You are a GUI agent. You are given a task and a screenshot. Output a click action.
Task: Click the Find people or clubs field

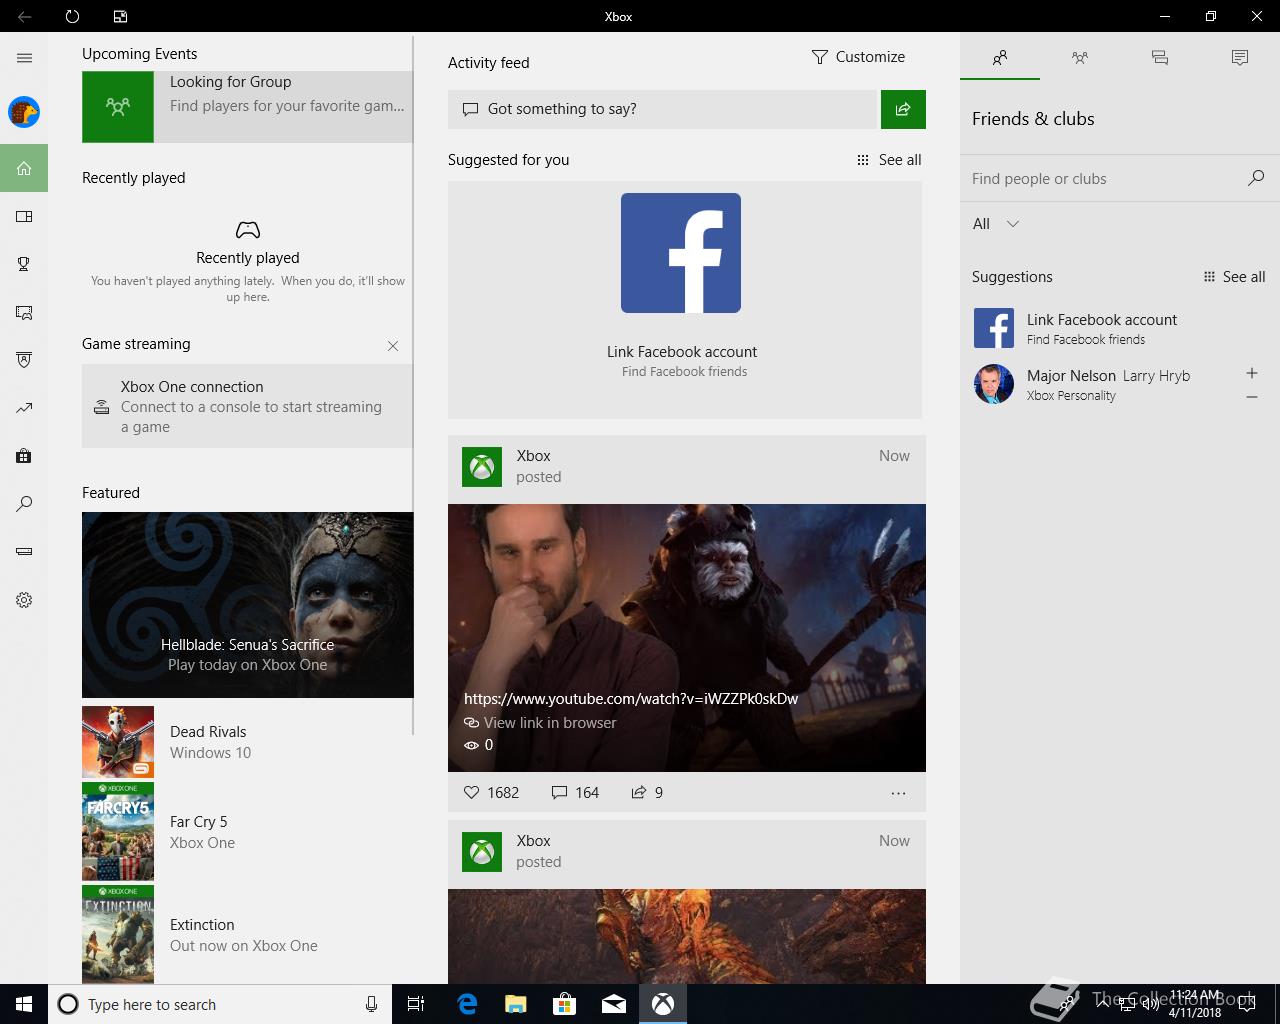point(1105,179)
